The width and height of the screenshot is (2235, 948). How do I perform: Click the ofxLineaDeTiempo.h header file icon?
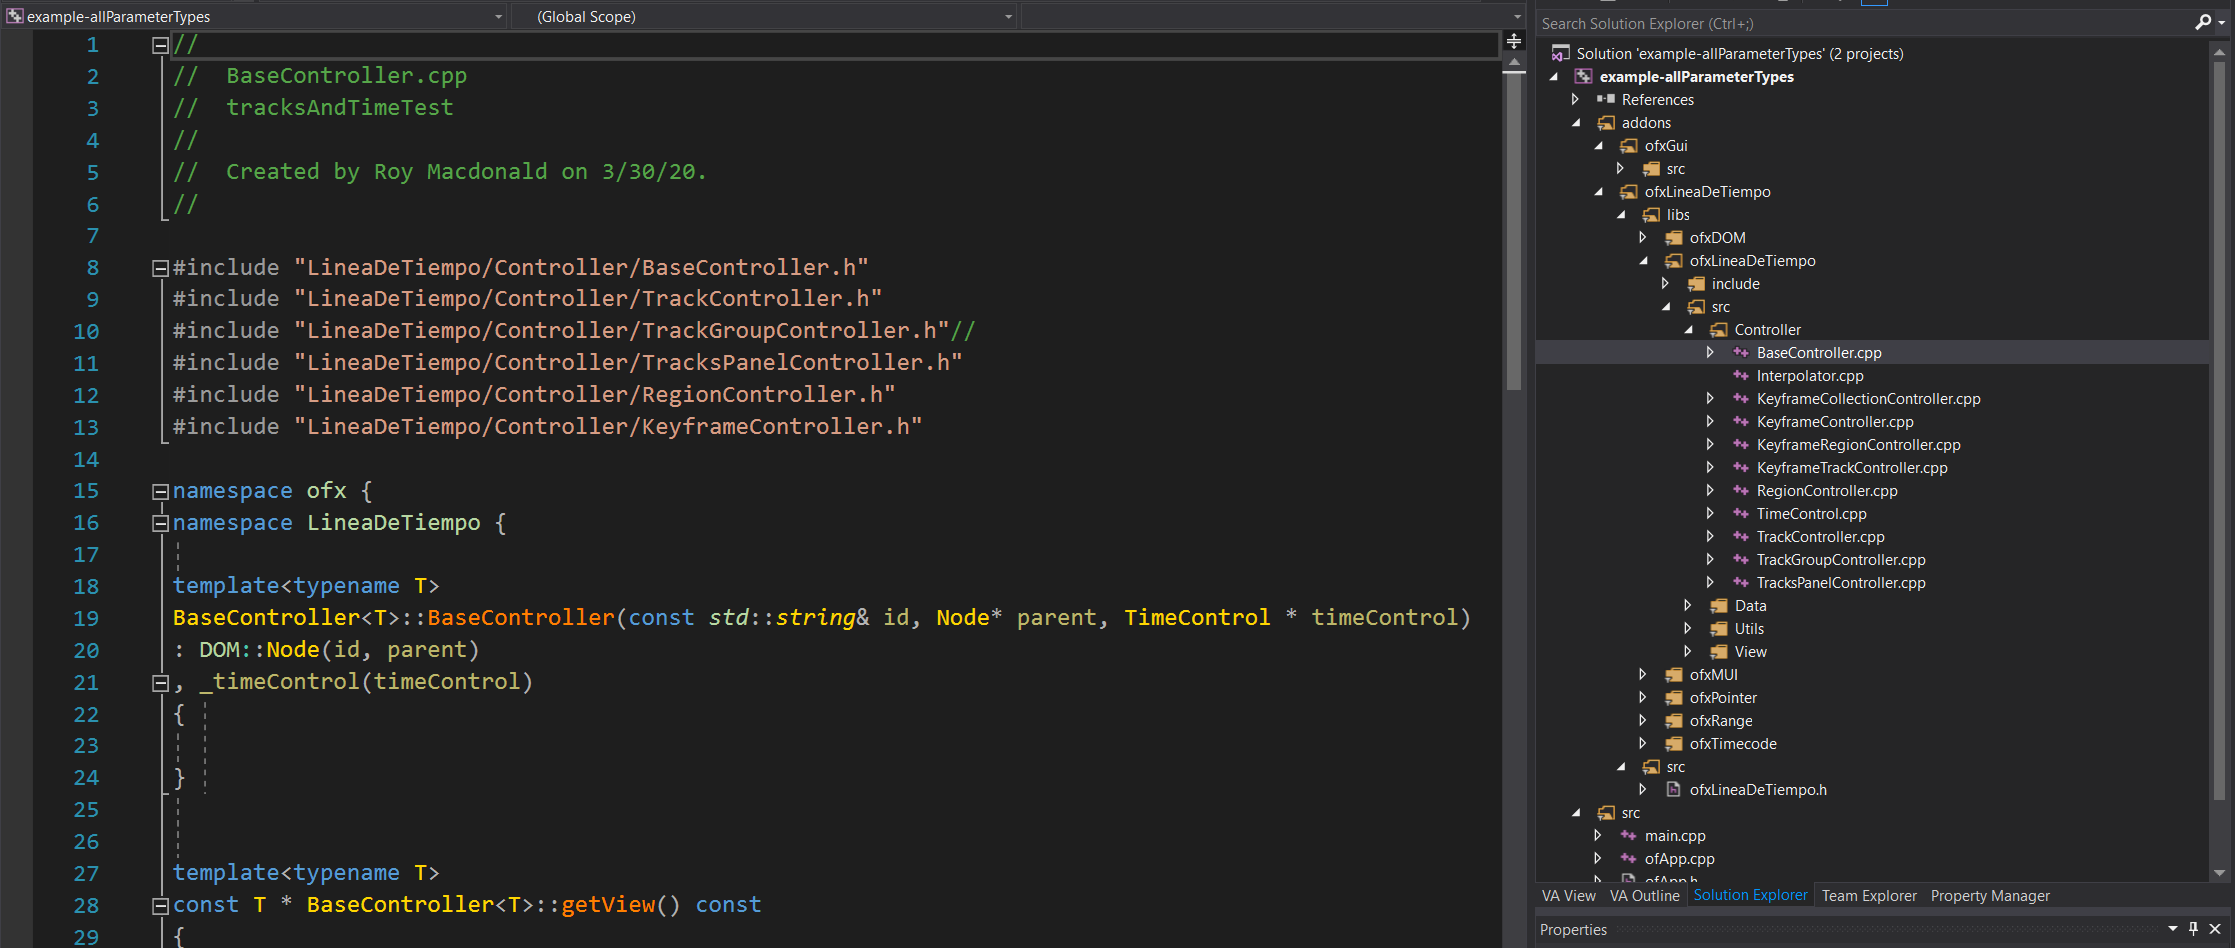[1673, 789]
